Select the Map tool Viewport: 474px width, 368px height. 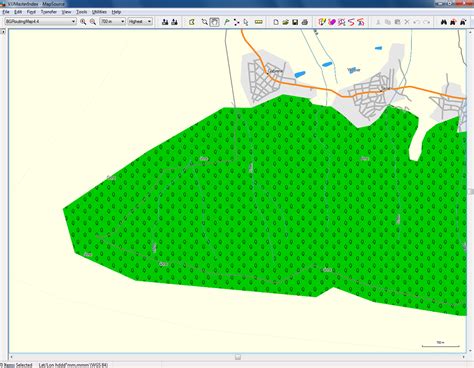[192, 22]
